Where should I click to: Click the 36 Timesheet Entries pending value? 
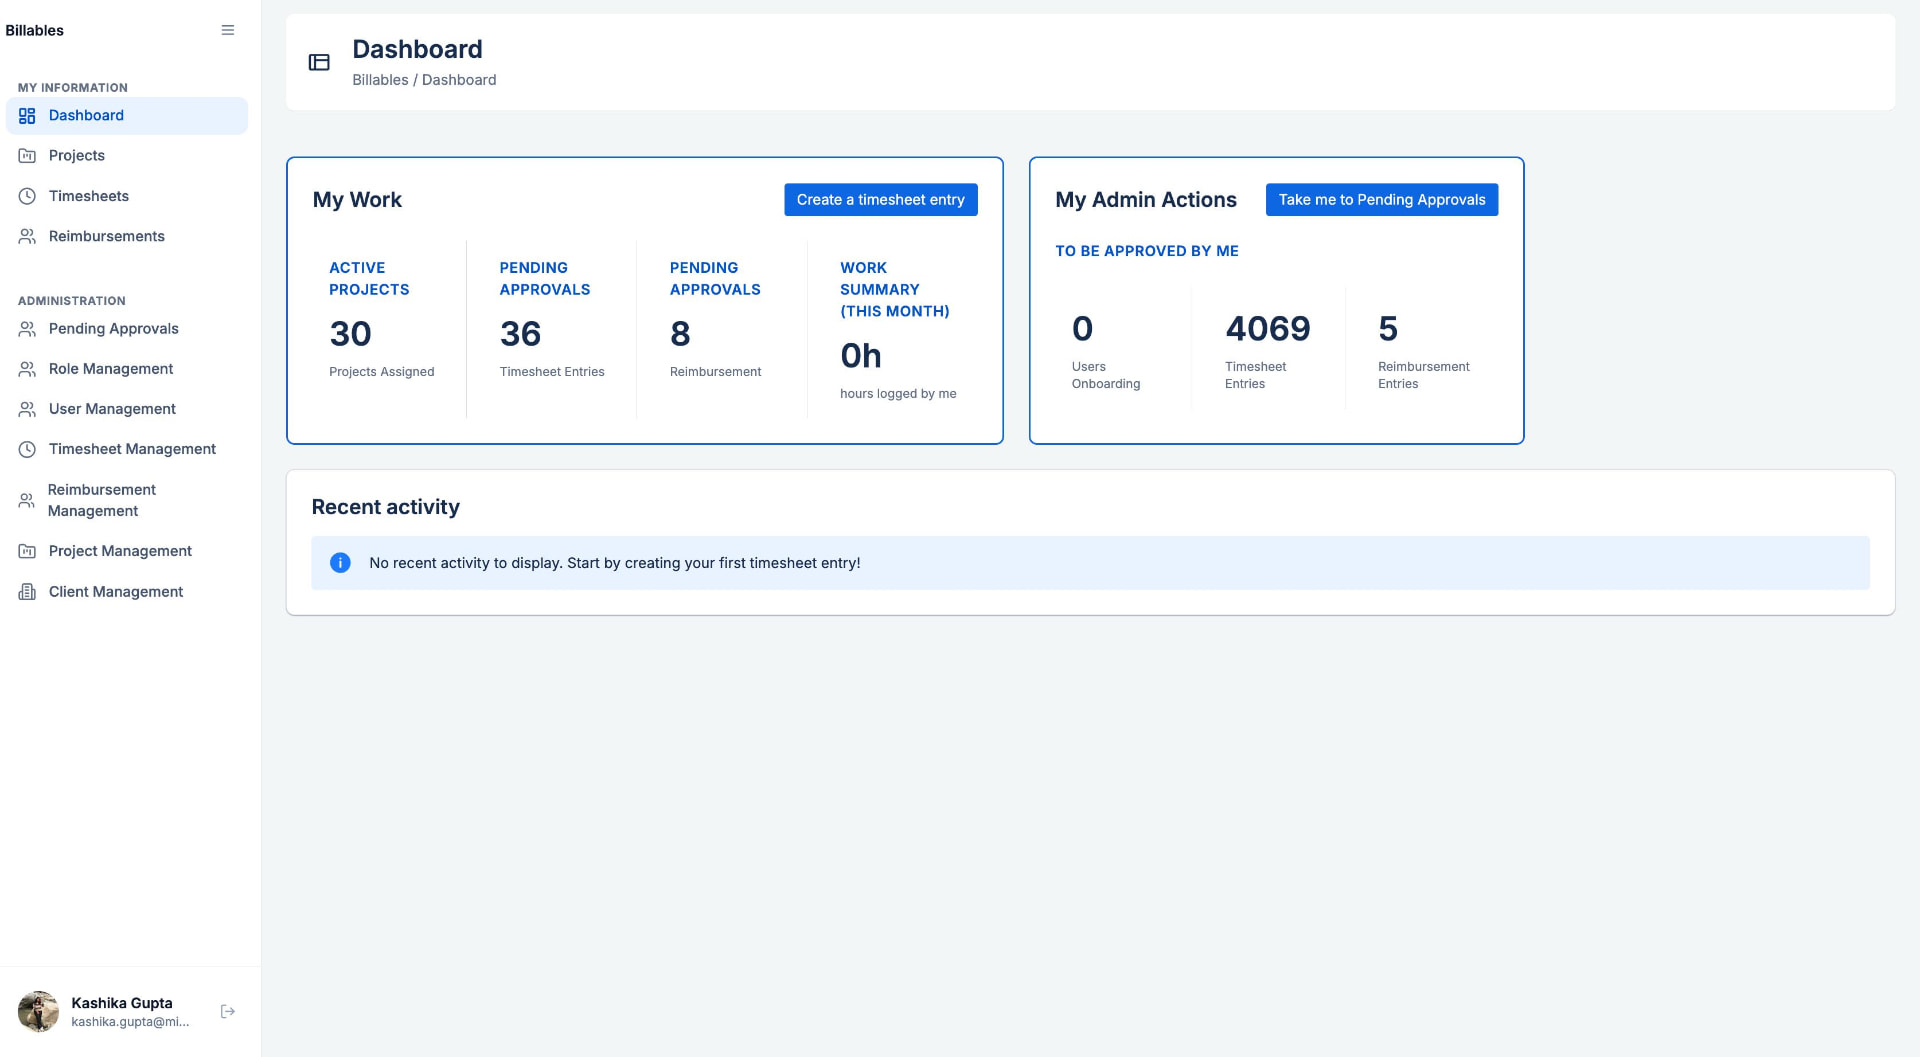click(520, 334)
